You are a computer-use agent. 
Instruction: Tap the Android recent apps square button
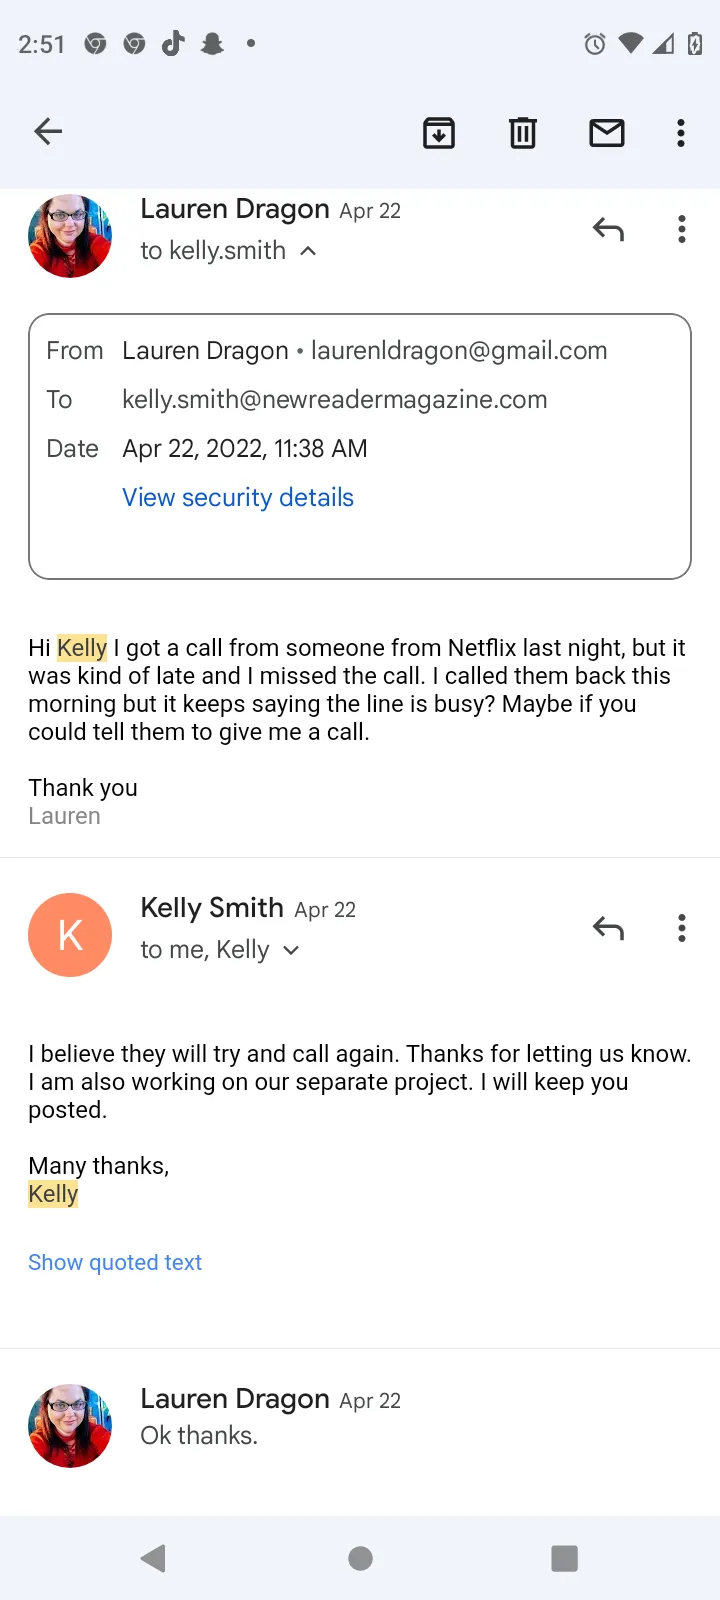565,1558
